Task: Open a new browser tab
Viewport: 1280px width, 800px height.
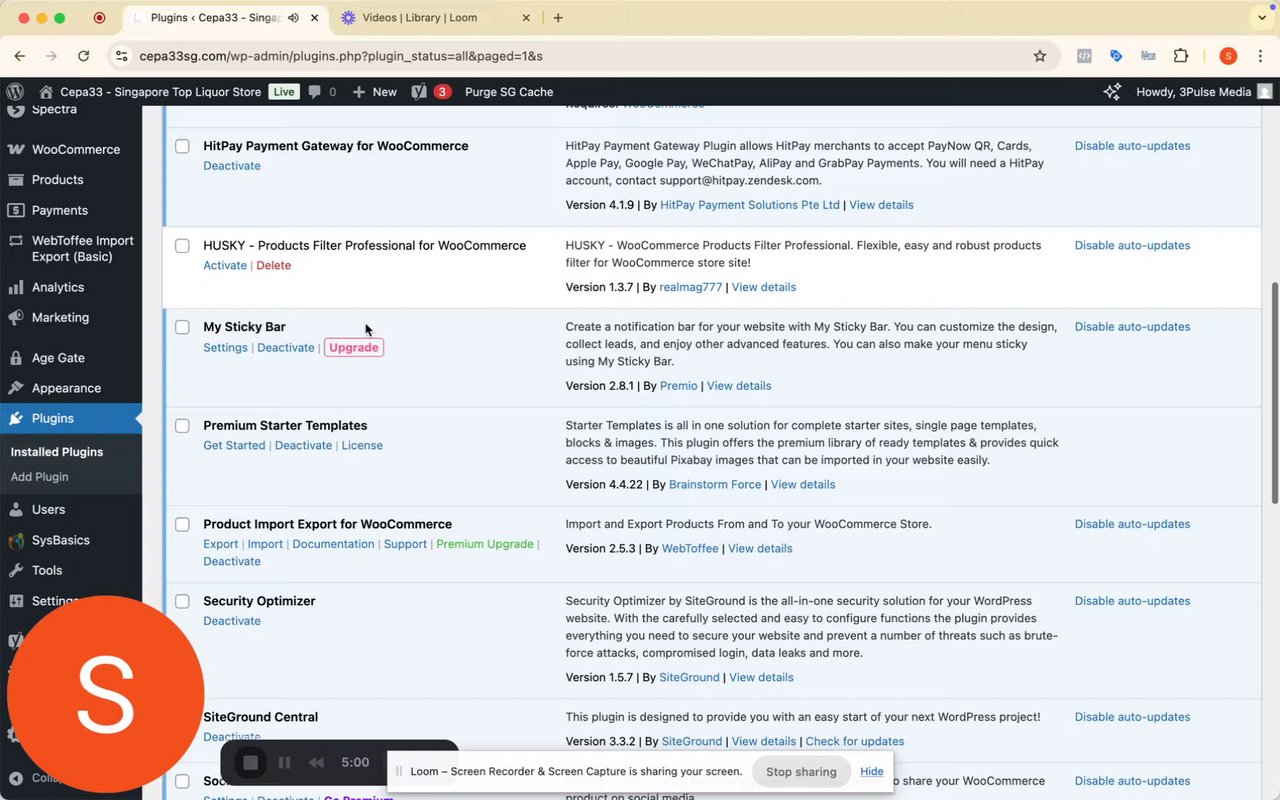Action: pyautogui.click(x=558, y=18)
